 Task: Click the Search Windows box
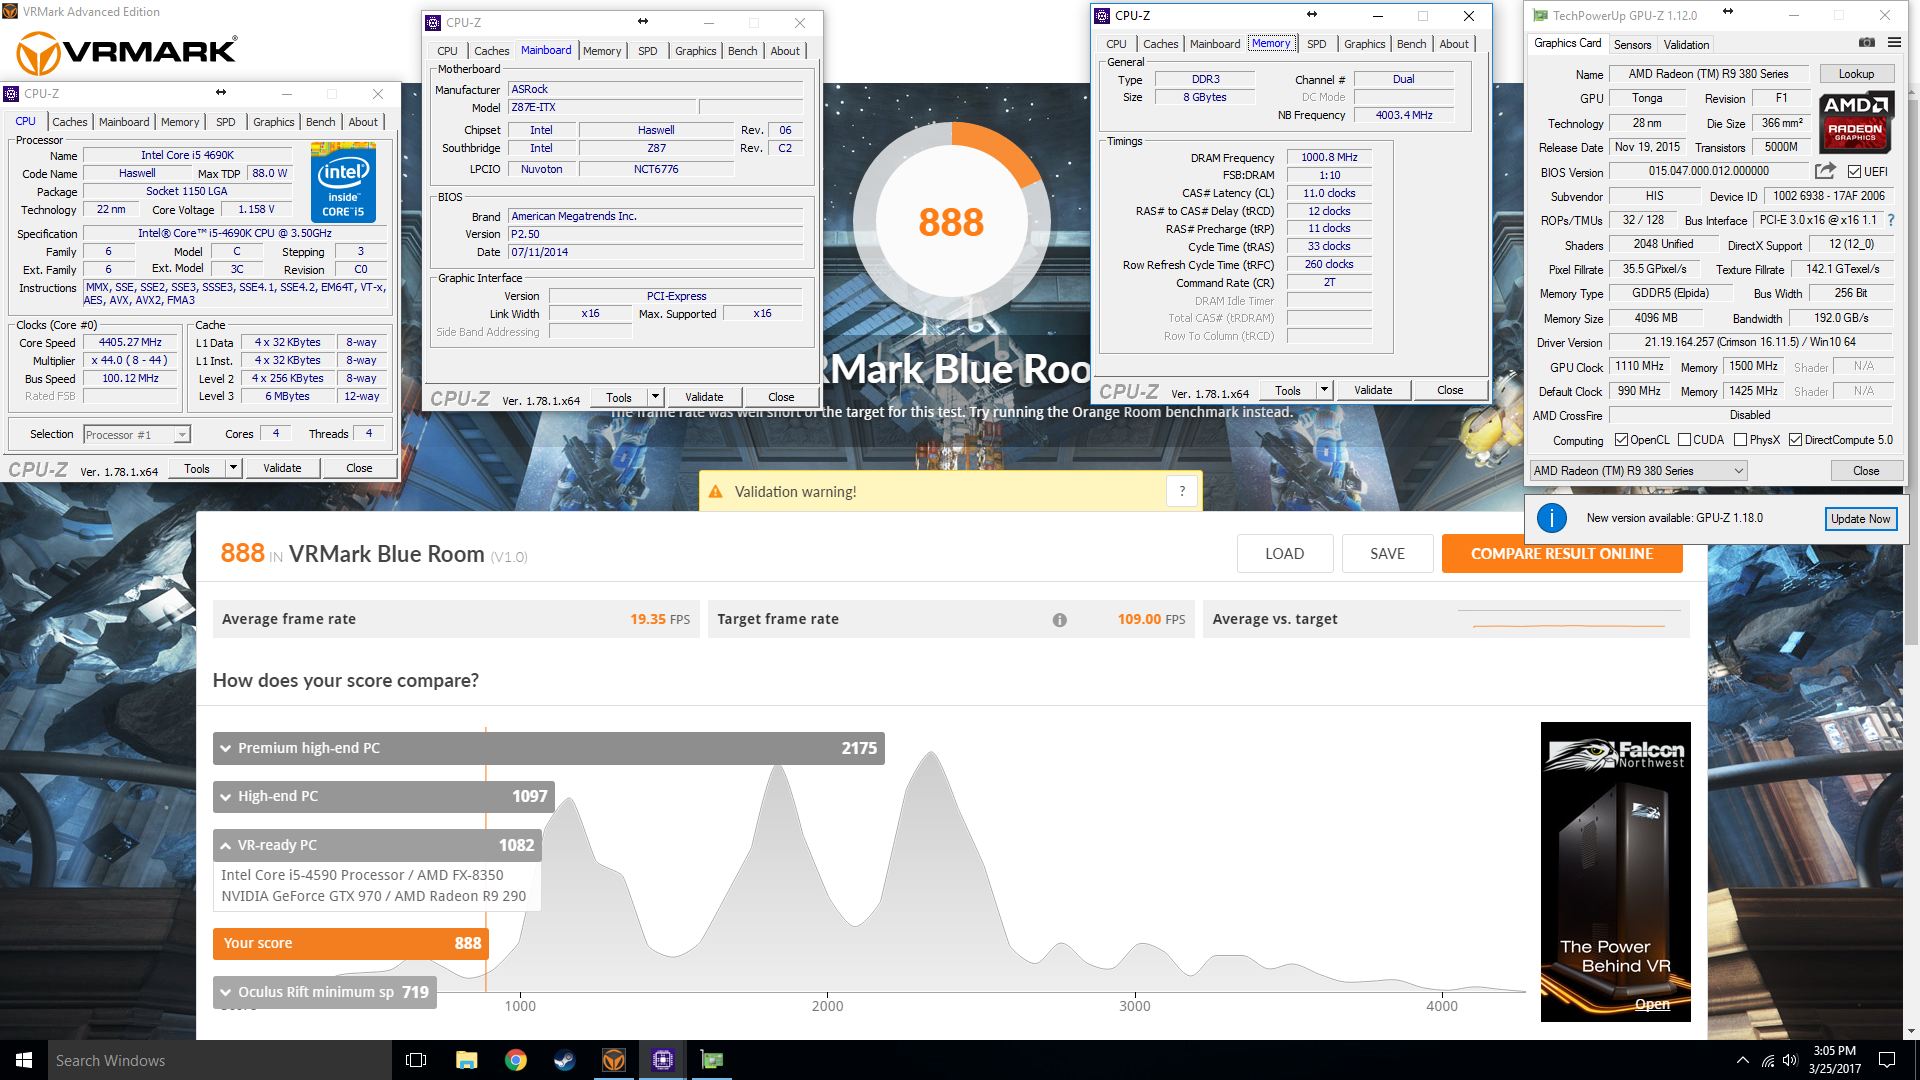(x=219, y=1060)
